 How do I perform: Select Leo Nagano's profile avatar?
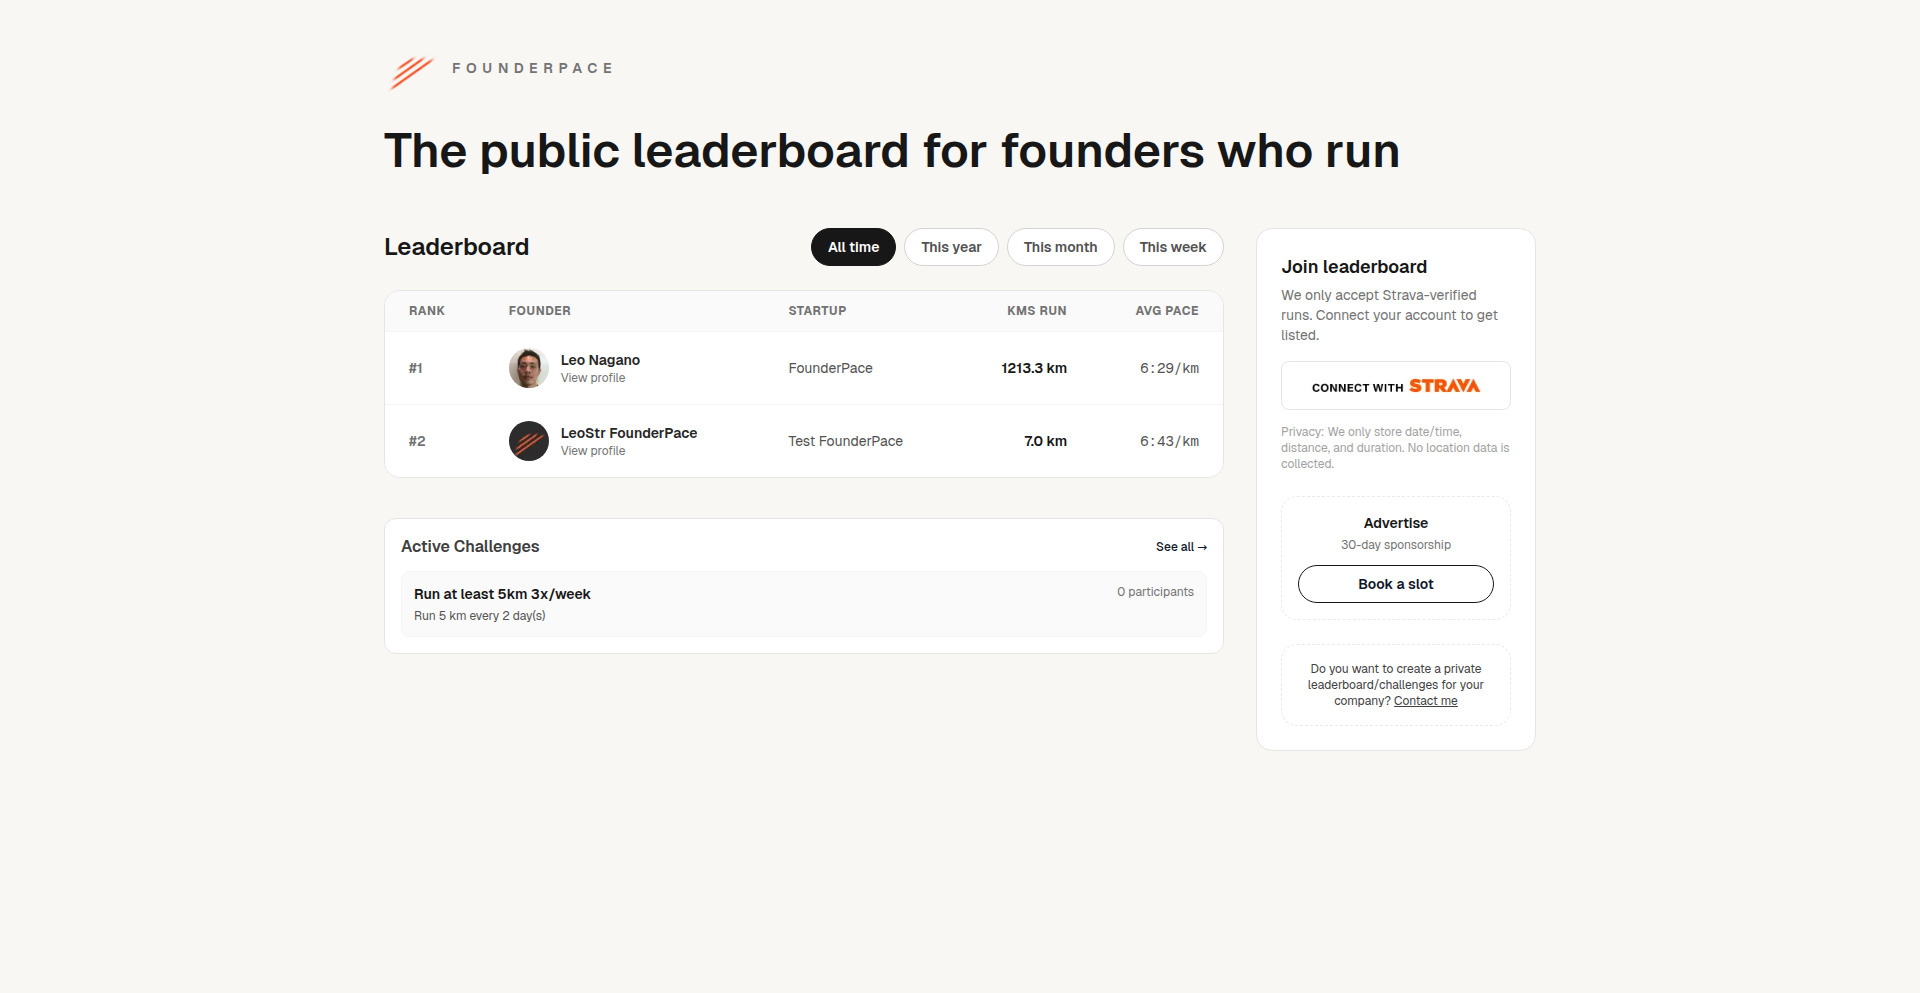(x=529, y=368)
